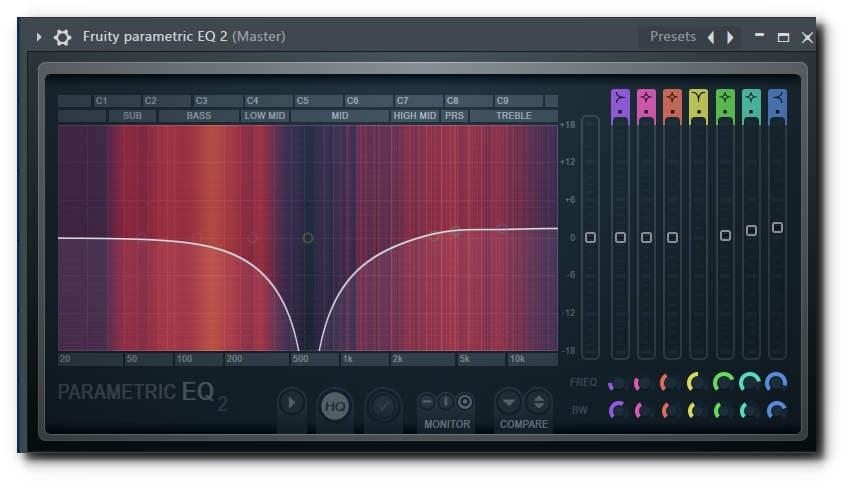847x484 pixels.
Task: Click purple band 1 BW knob
Action: (617, 411)
